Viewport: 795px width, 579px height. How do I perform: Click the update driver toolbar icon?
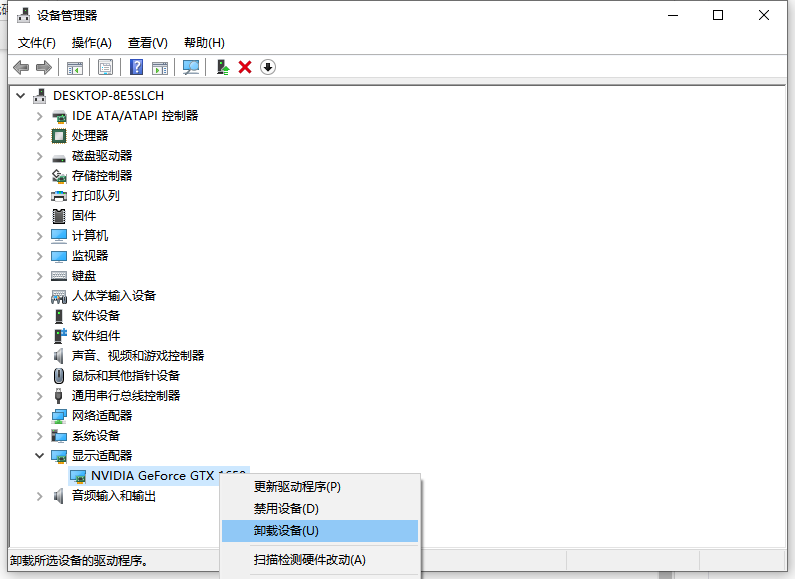tap(223, 67)
